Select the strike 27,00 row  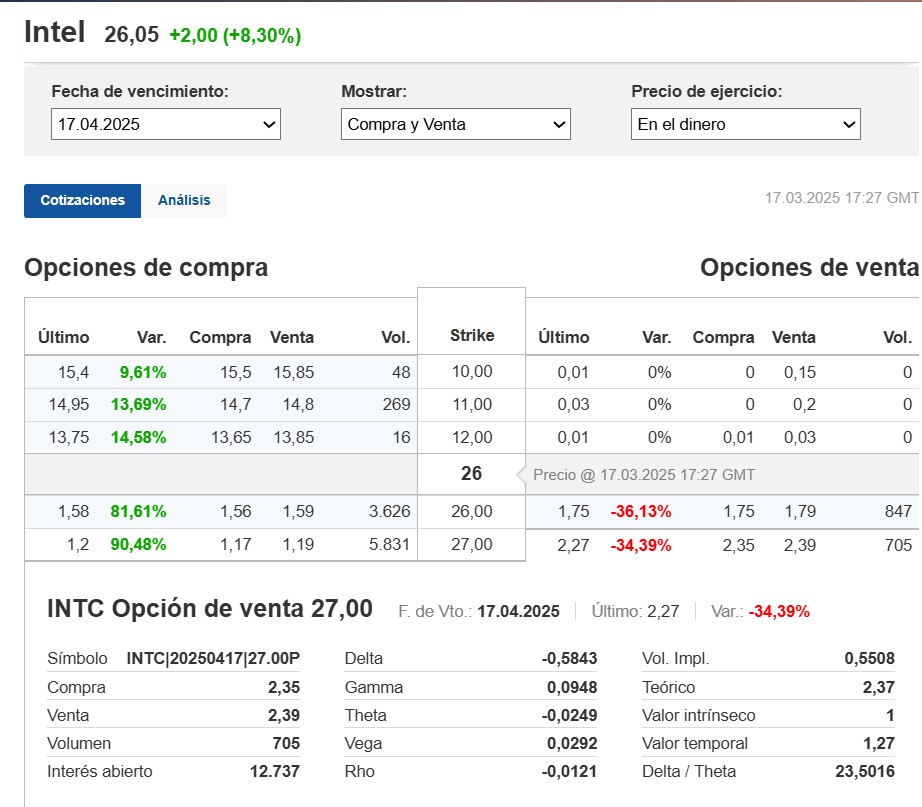472,545
